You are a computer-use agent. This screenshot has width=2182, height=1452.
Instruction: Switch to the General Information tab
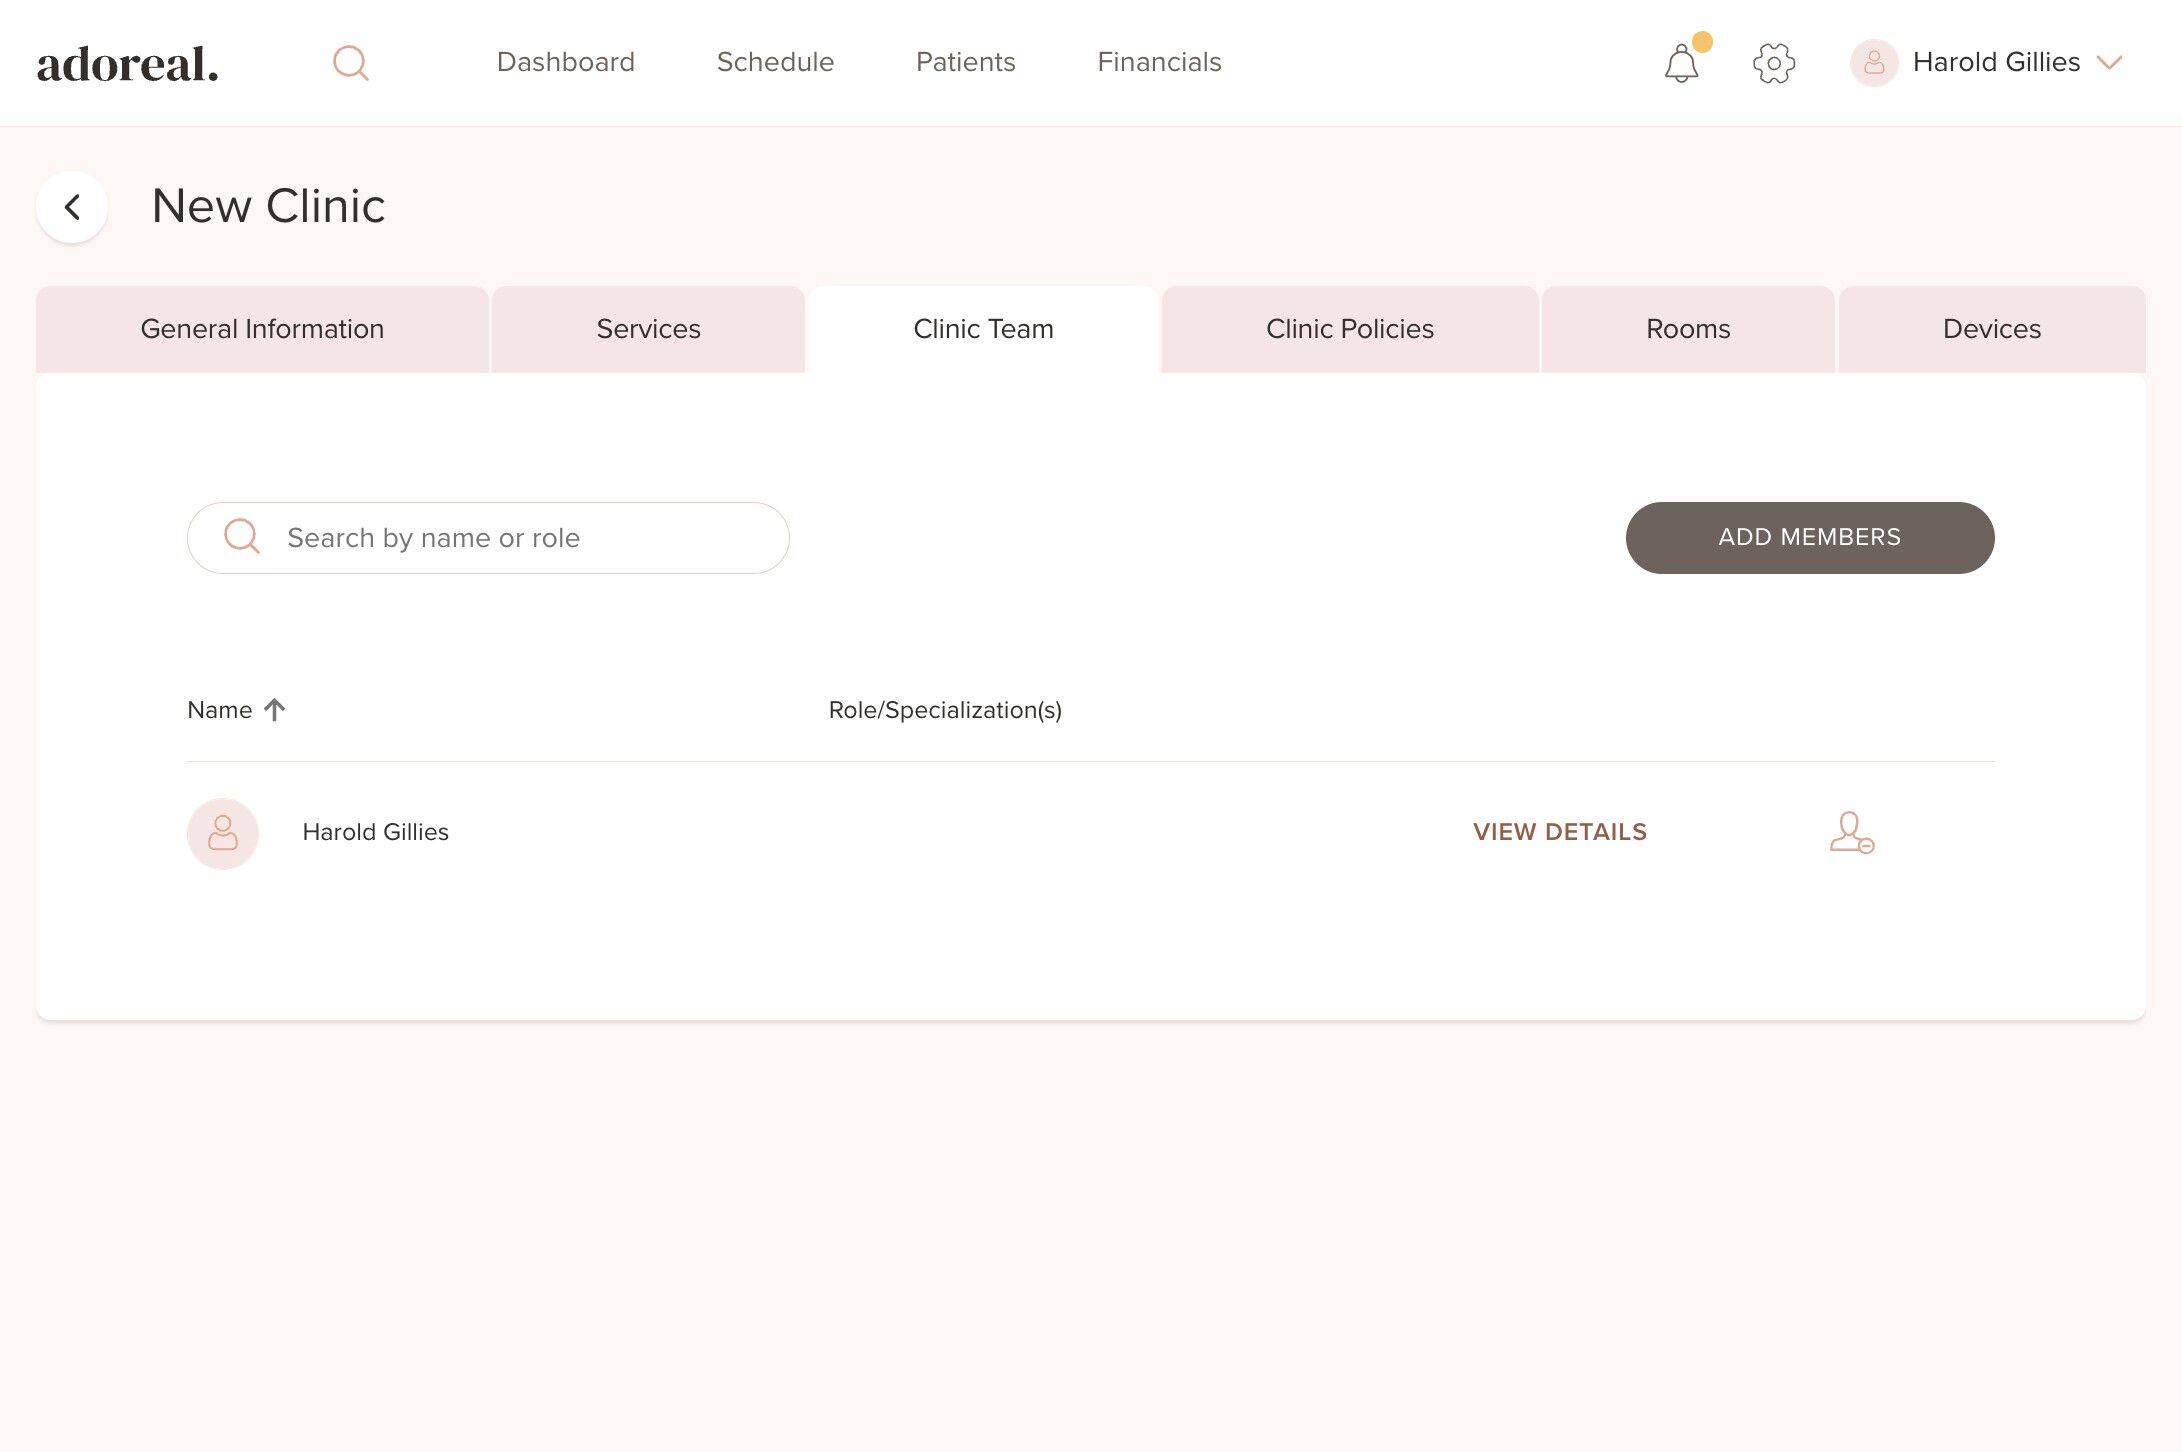pyautogui.click(x=262, y=329)
